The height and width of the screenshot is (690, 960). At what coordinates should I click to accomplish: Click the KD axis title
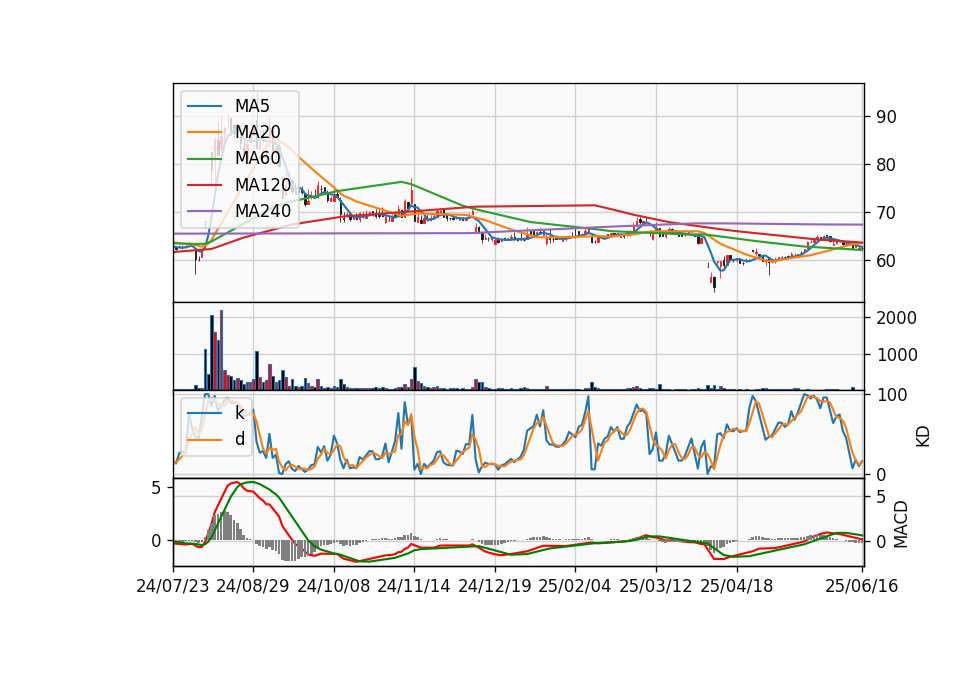point(923,436)
